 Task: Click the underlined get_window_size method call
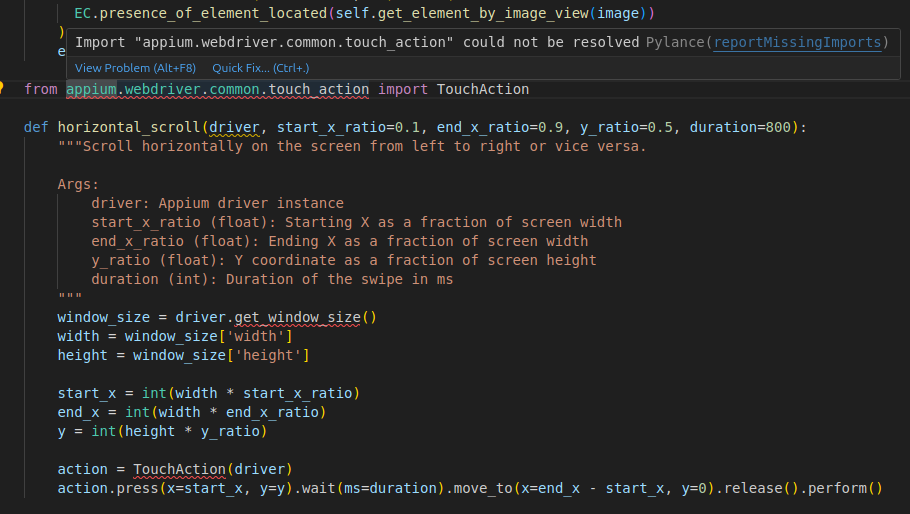[301, 317]
